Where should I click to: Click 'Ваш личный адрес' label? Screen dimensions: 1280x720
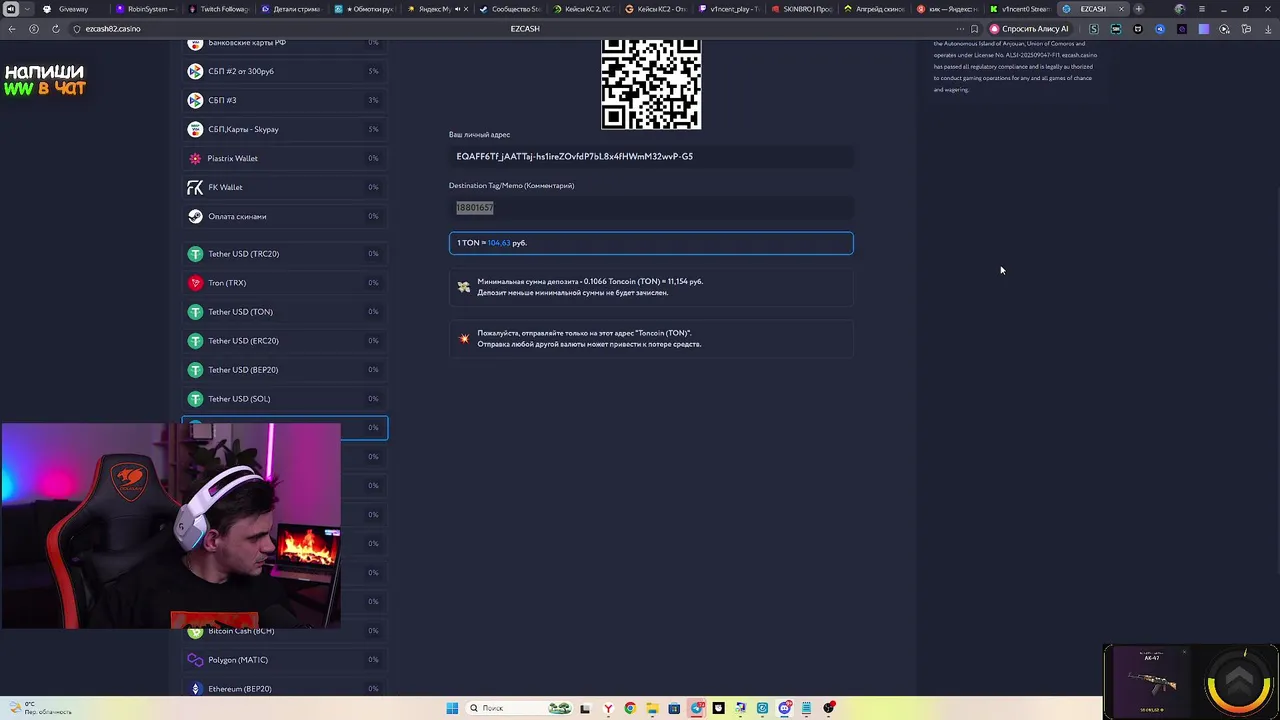coord(479,135)
